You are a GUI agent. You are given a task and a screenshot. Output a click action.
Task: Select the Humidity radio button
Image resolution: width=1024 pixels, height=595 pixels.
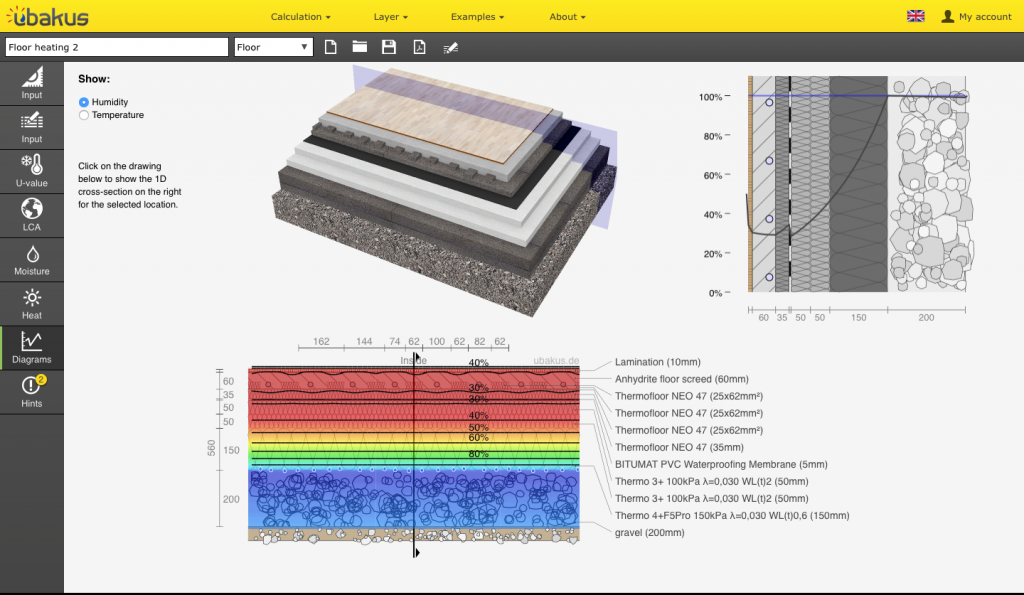(84, 102)
